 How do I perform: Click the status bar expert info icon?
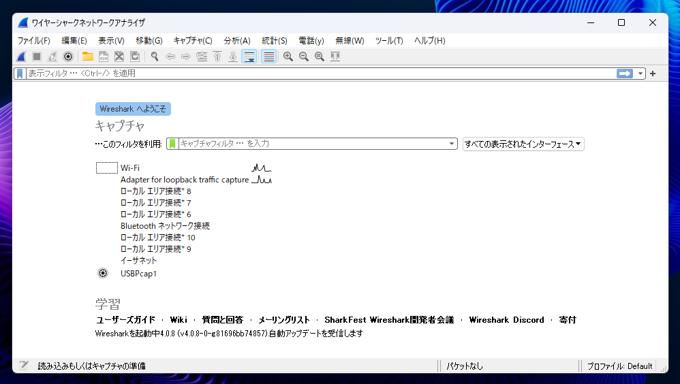pyautogui.click(x=24, y=365)
